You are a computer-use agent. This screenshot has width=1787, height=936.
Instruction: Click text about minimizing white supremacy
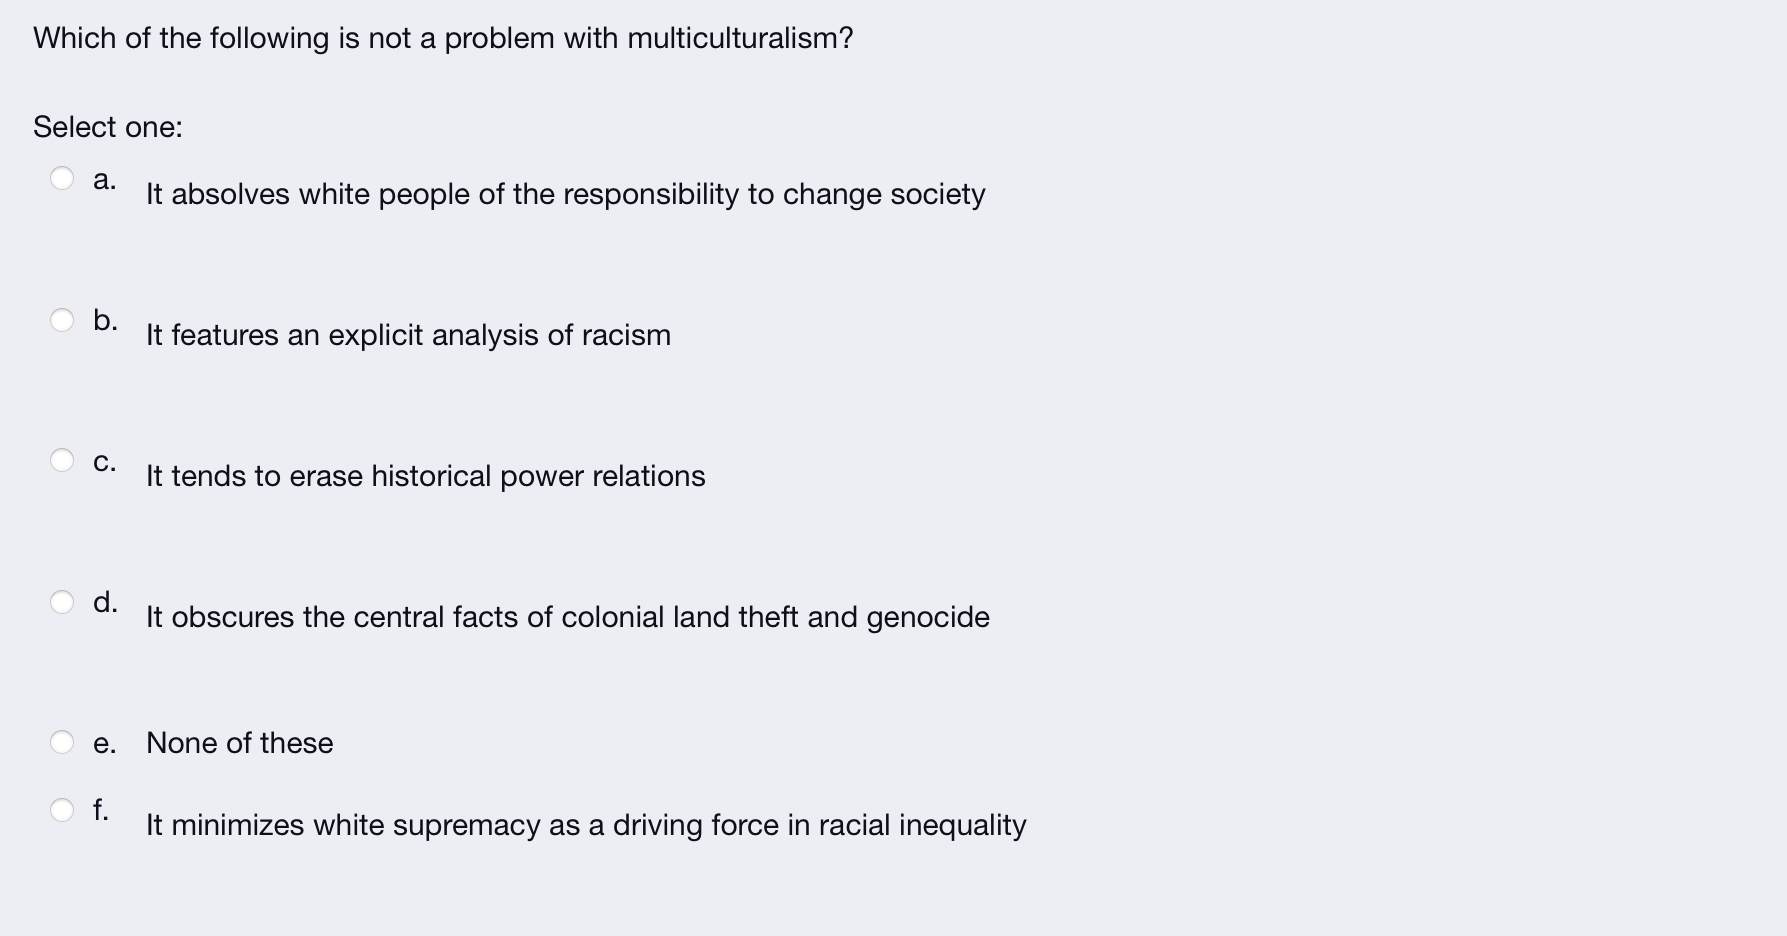pyautogui.click(x=585, y=825)
